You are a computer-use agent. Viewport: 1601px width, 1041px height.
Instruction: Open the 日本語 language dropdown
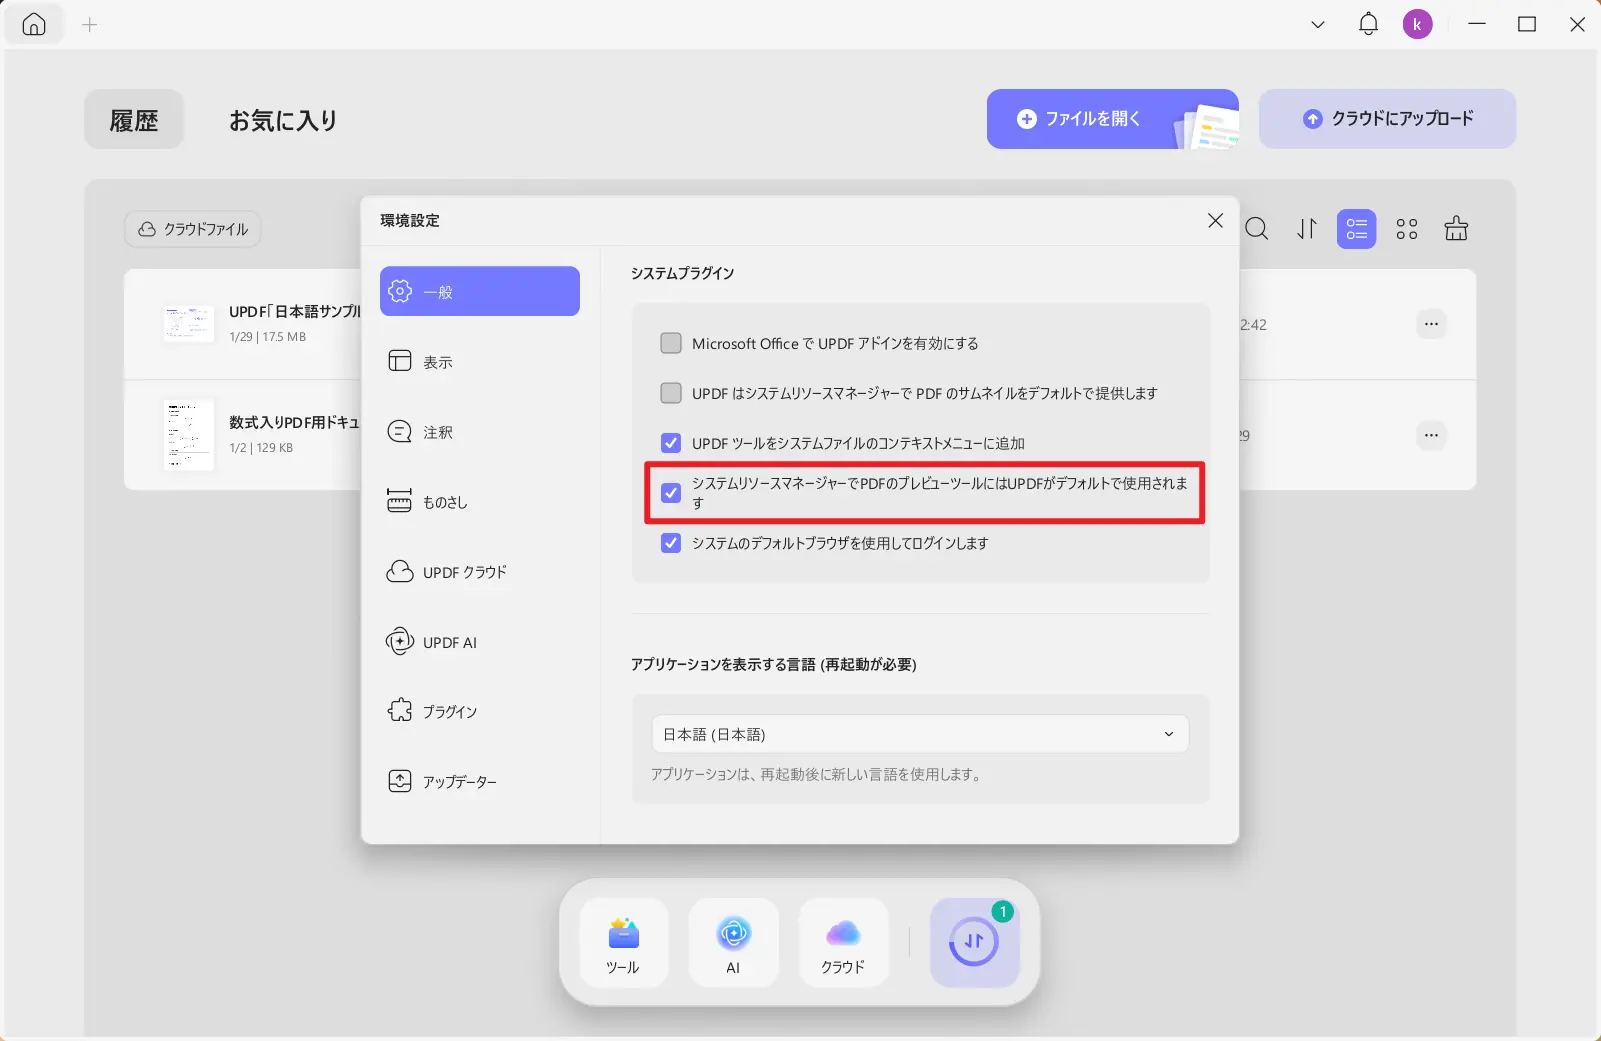920,734
